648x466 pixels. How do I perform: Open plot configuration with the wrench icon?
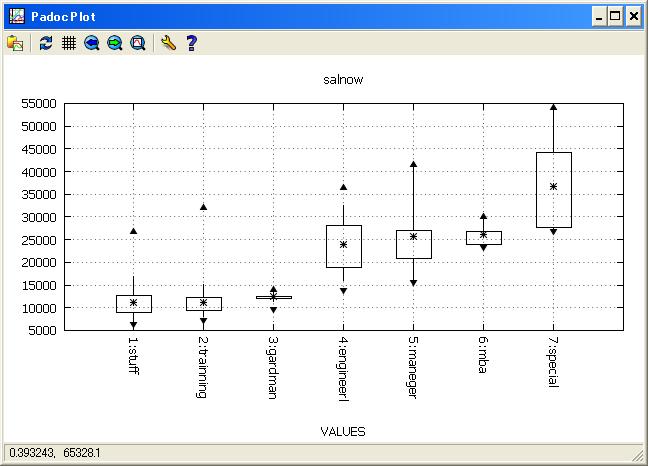coord(168,43)
